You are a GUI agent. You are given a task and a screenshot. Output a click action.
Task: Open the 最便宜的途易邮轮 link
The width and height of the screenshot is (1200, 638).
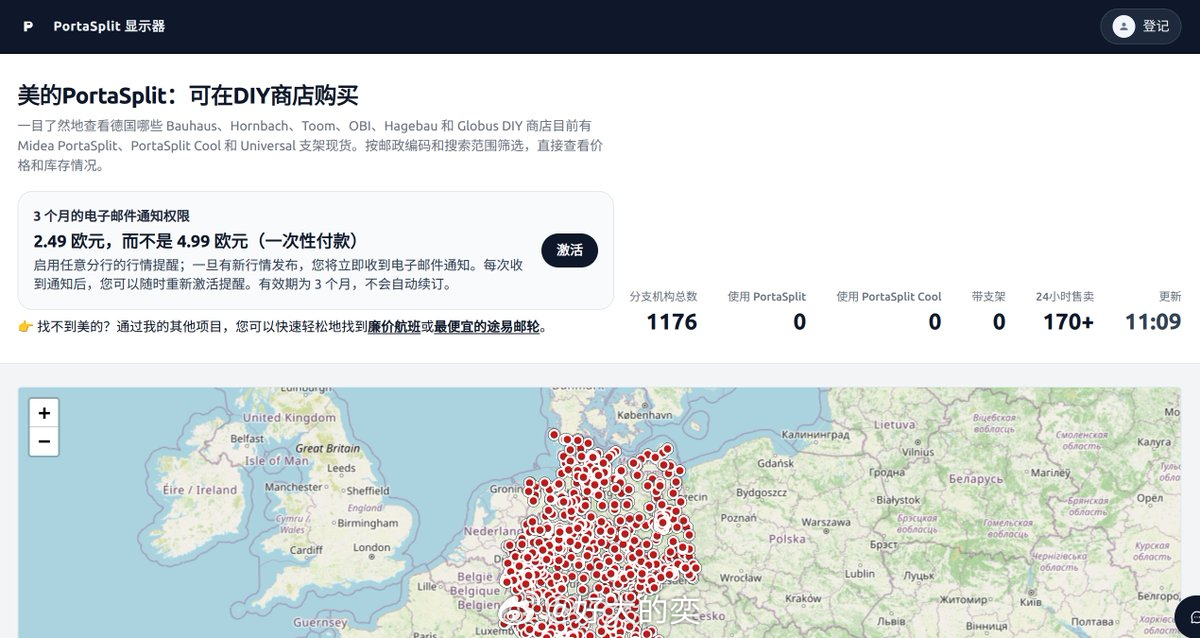click(487, 326)
